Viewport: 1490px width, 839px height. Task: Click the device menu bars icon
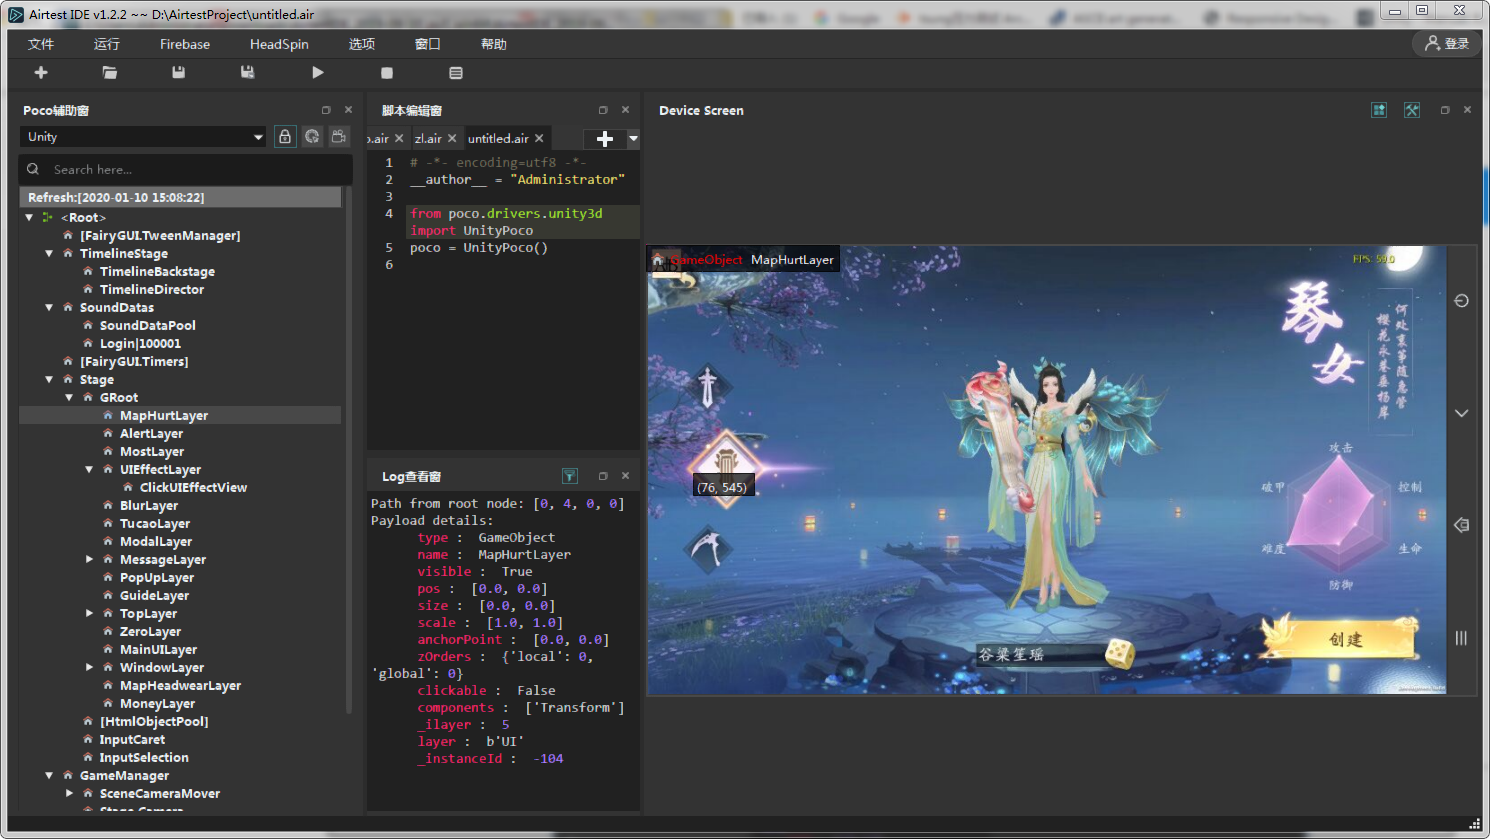[1461, 638]
